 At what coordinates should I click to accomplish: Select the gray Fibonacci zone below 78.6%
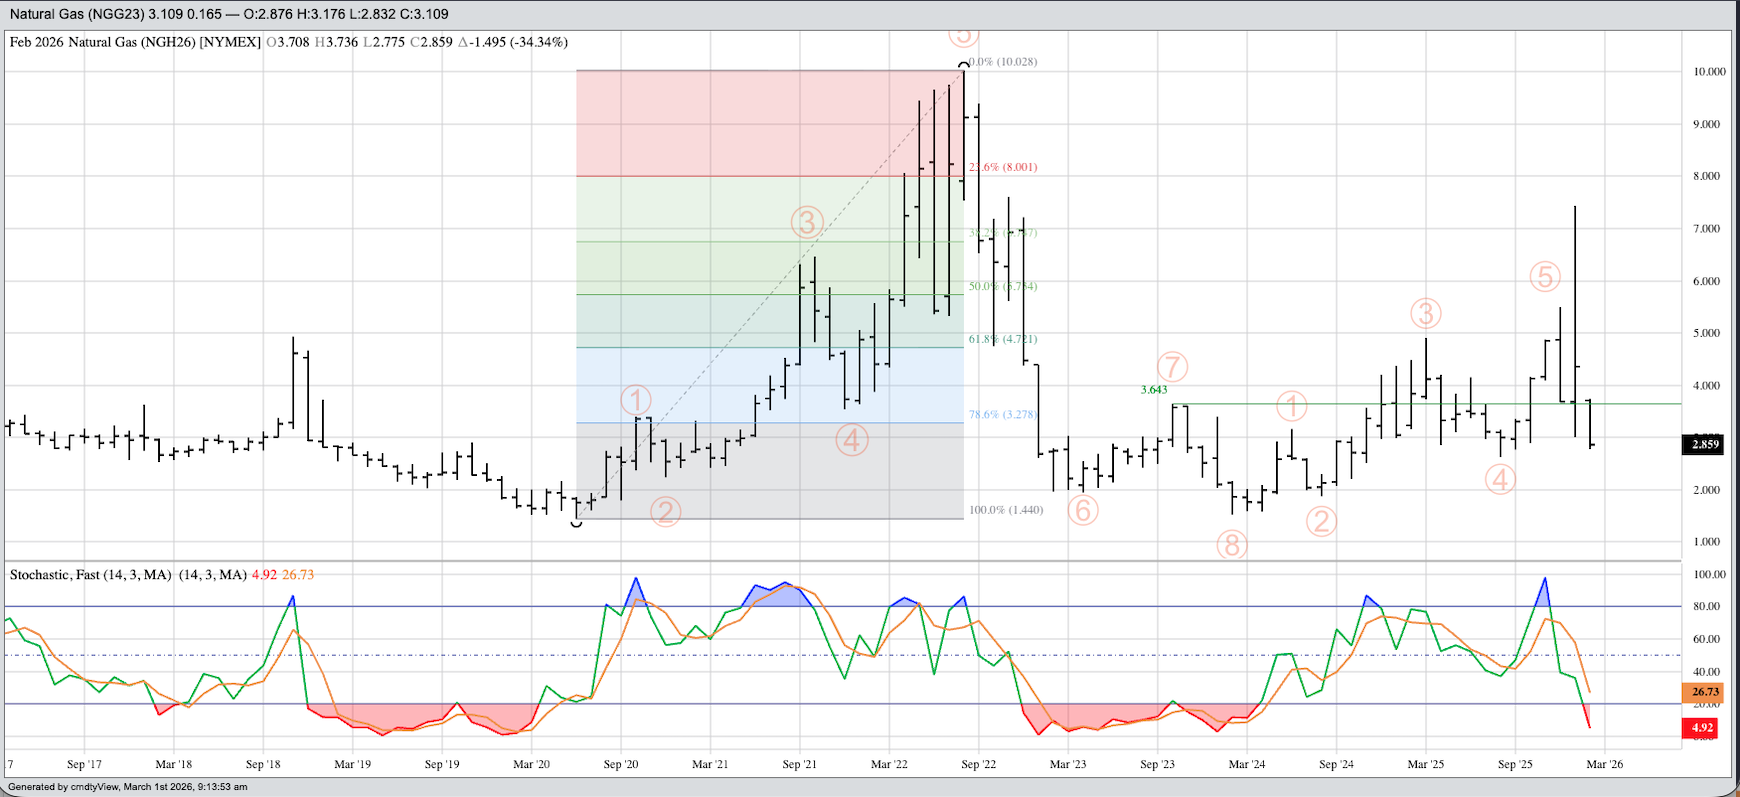pyautogui.click(x=770, y=470)
